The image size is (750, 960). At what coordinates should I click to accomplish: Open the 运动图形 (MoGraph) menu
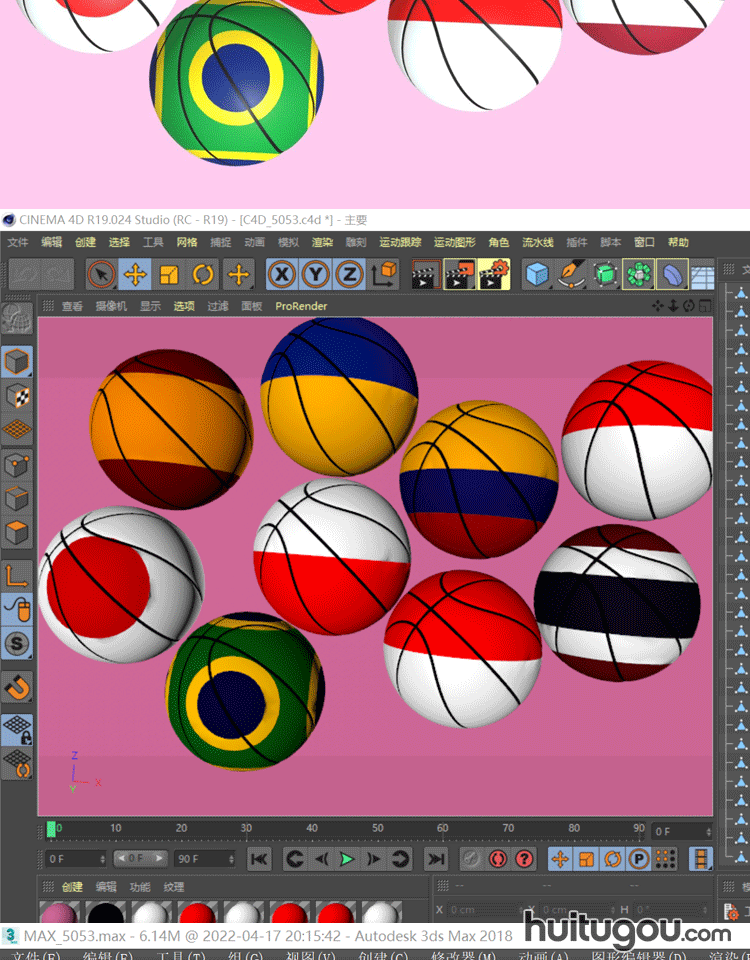(455, 242)
